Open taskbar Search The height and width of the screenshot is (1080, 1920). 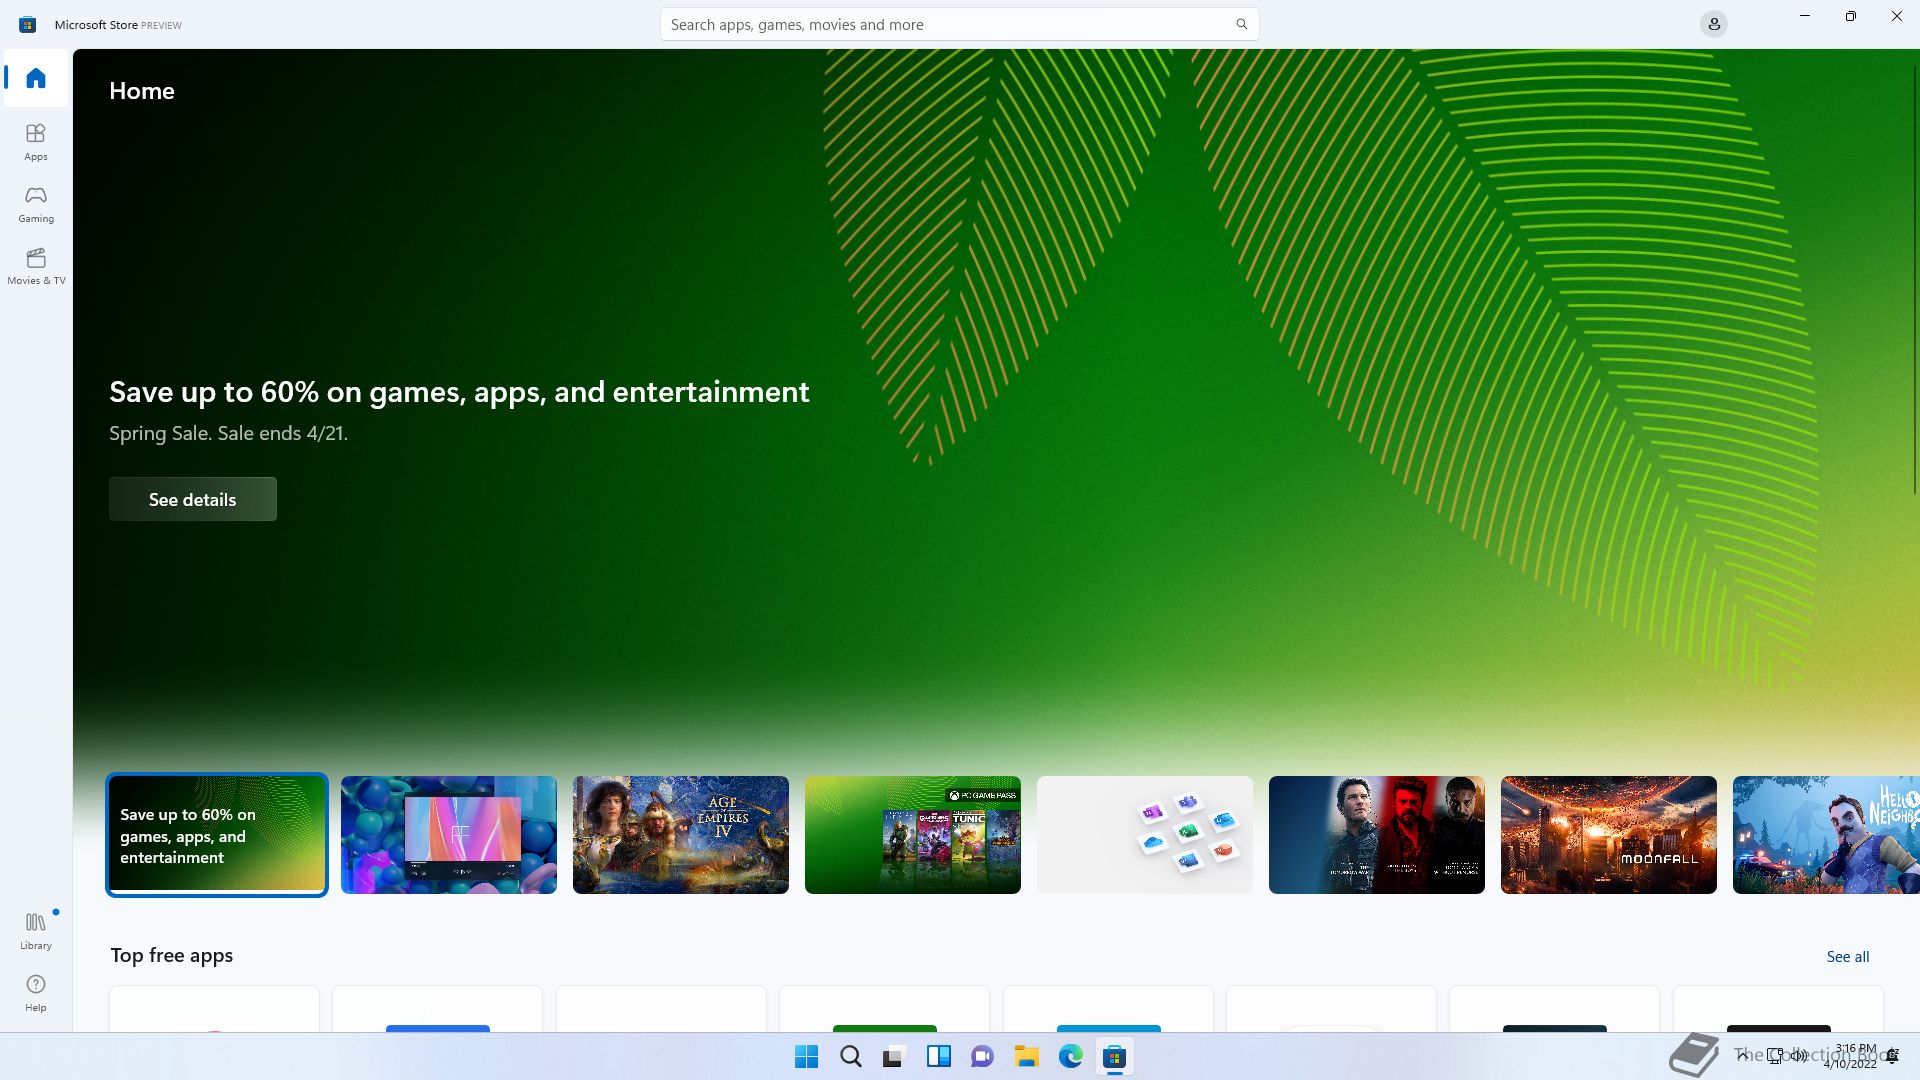click(x=851, y=1056)
